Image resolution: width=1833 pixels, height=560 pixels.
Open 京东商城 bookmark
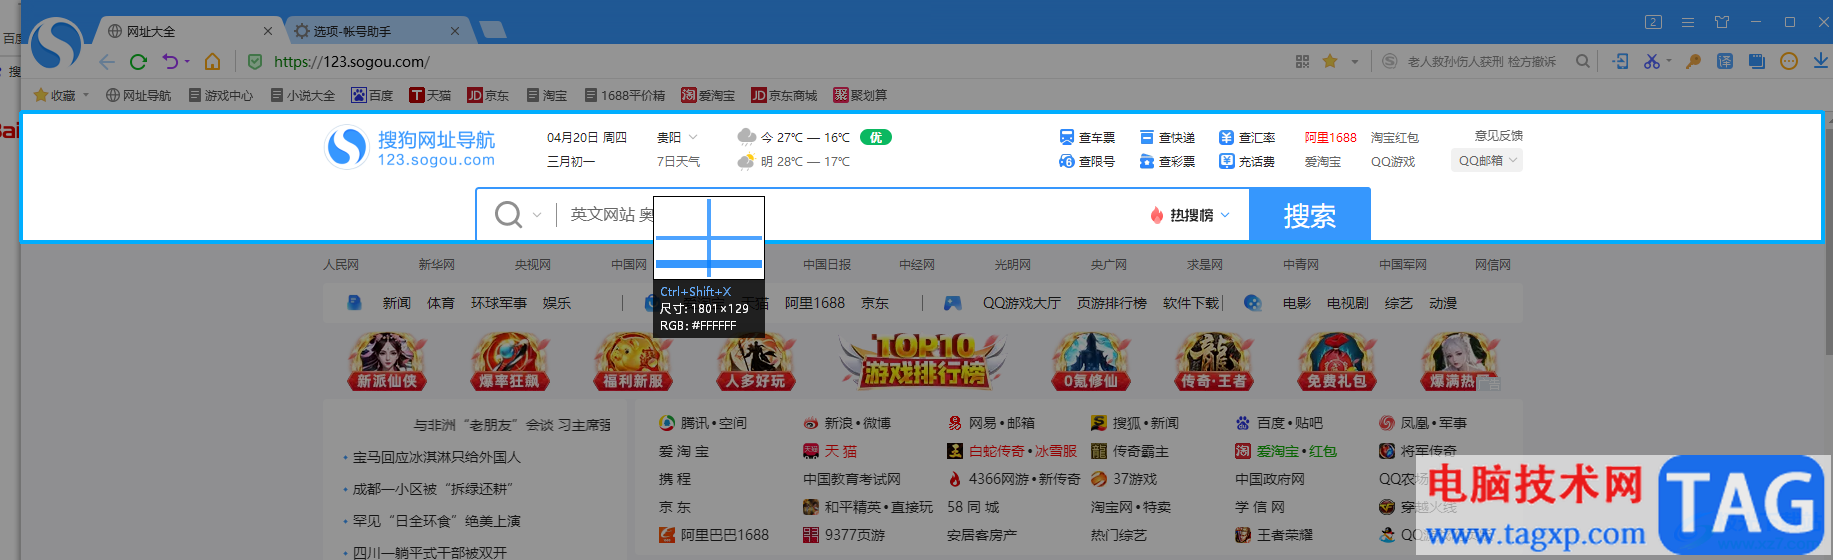point(784,95)
